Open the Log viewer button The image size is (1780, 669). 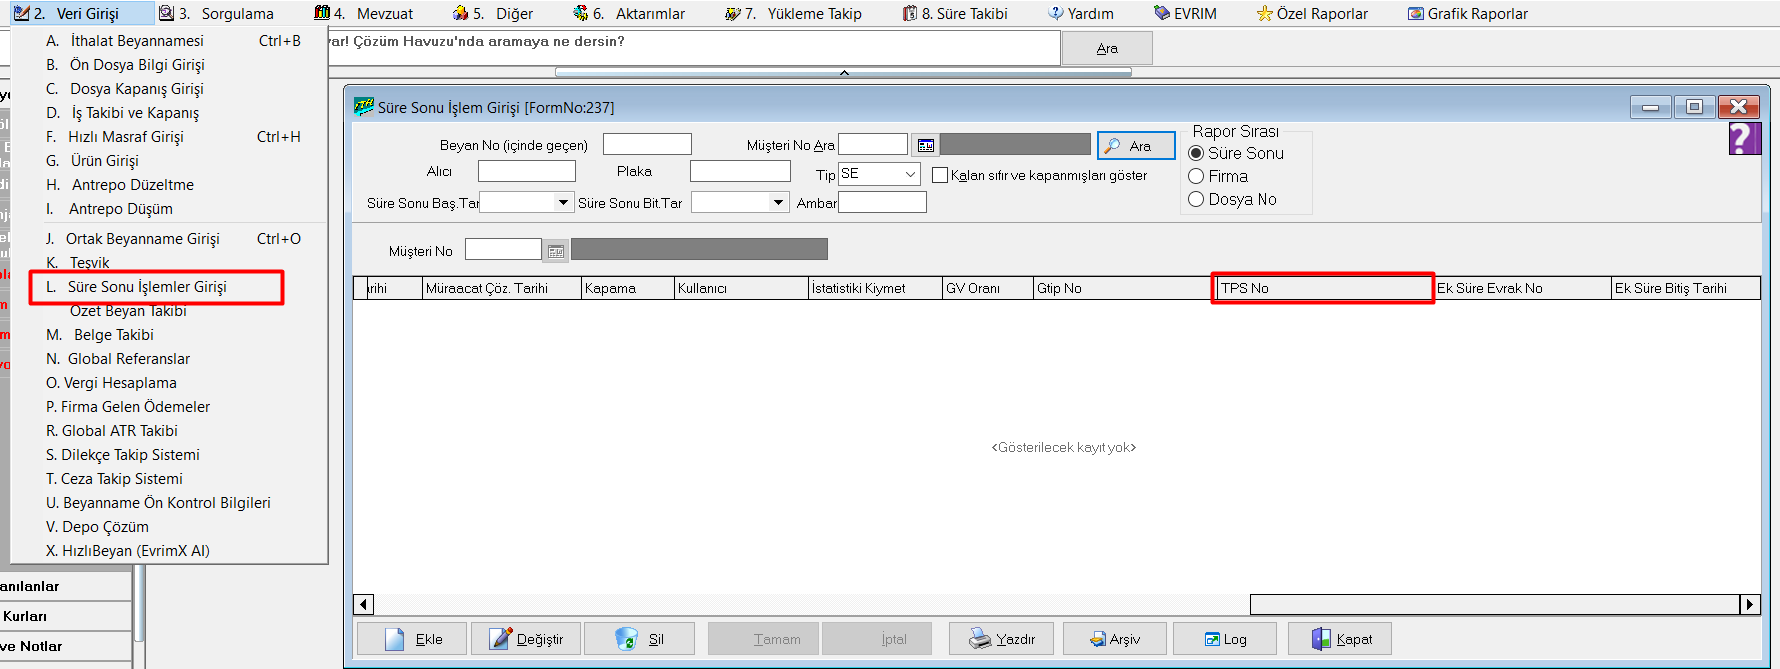point(1225,639)
